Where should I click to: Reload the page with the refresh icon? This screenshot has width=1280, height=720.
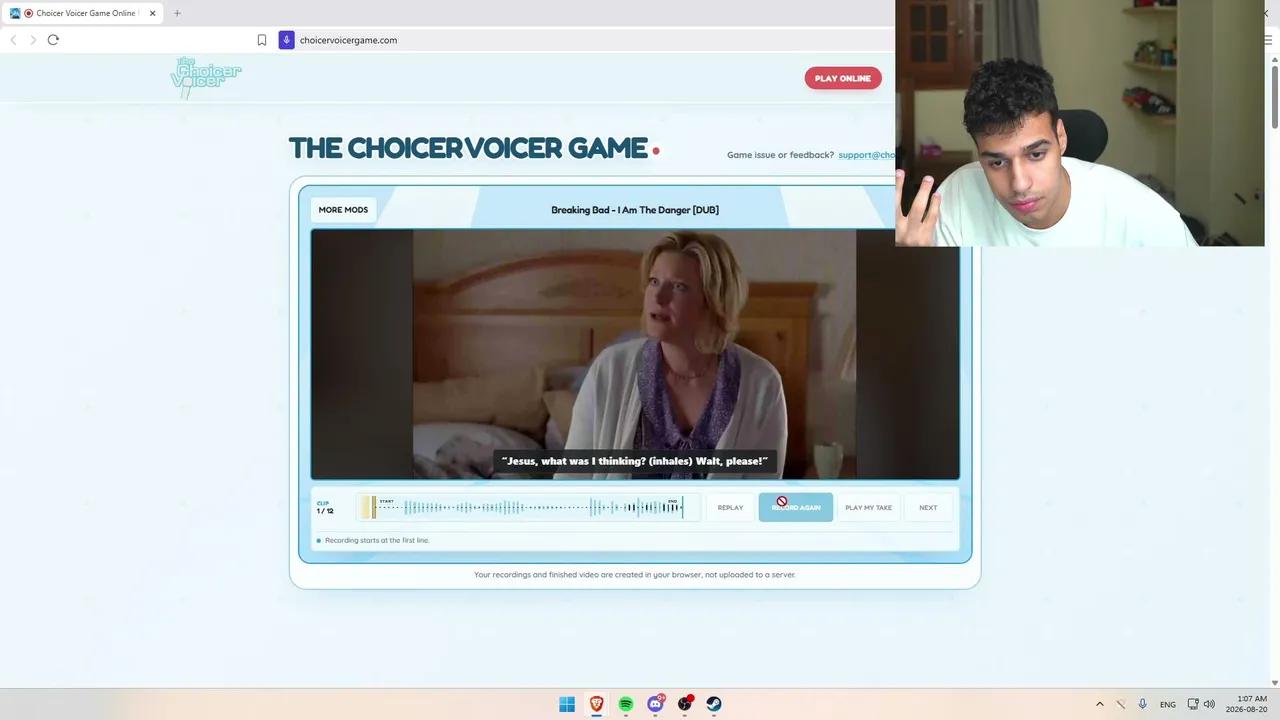click(53, 40)
